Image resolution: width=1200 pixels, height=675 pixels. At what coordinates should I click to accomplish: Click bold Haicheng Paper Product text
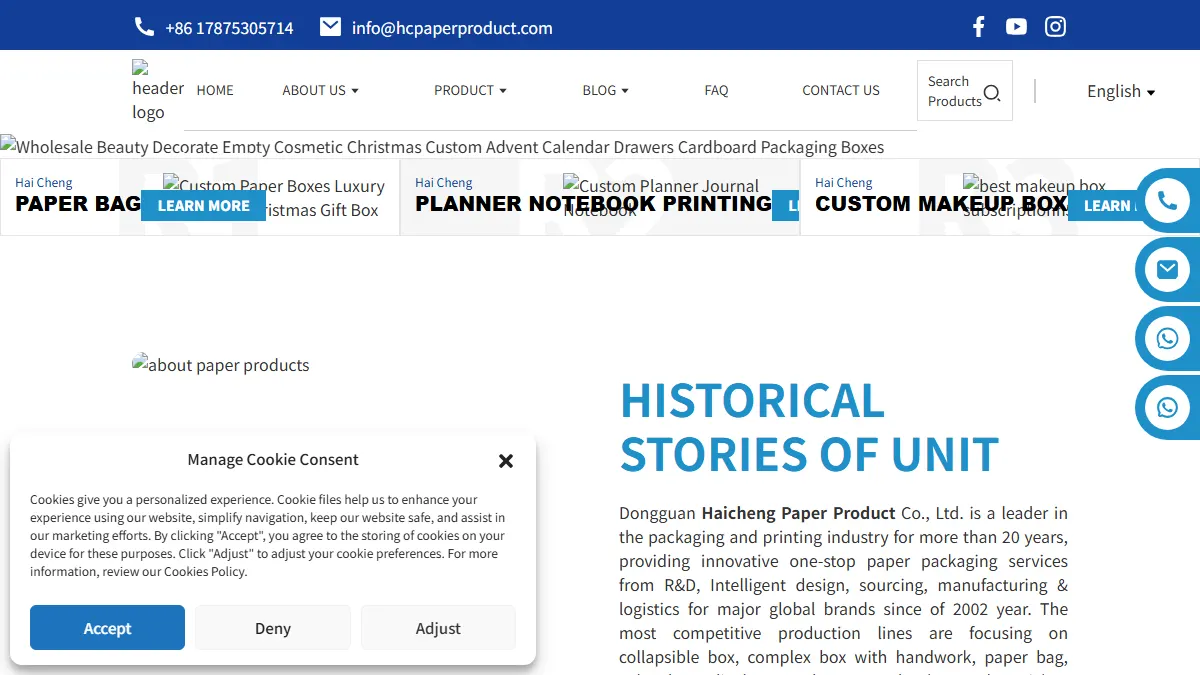799,513
